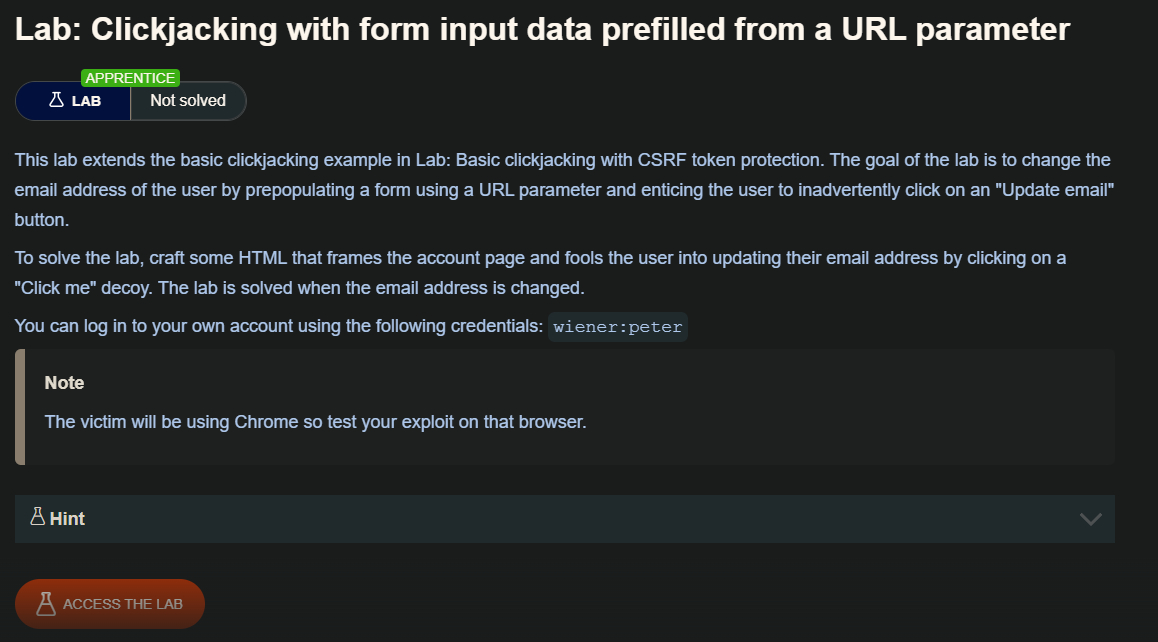
Task: Click the wiener:peter credentials code
Action: pos(618,327)
